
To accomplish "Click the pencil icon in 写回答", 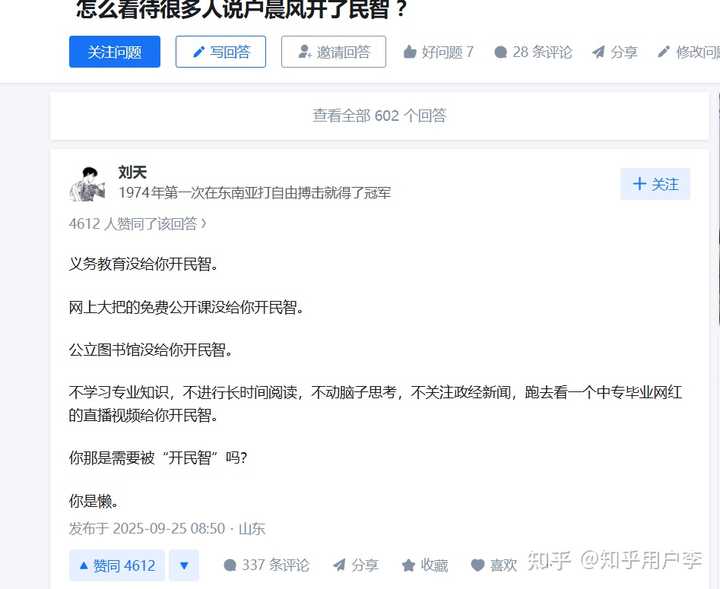I will tap(199, 52).
